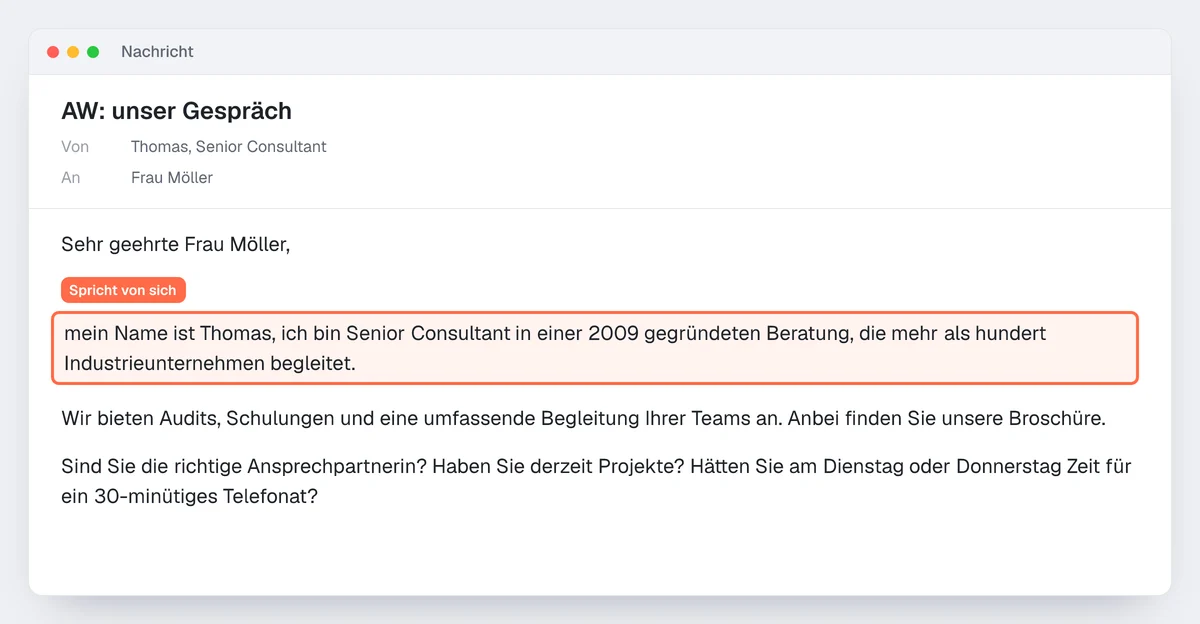The height and width of the screenshot is (624, 1200).
Task: Click the subject 'AW: unser Gespräch'
Action: click(x=176, y=111)
